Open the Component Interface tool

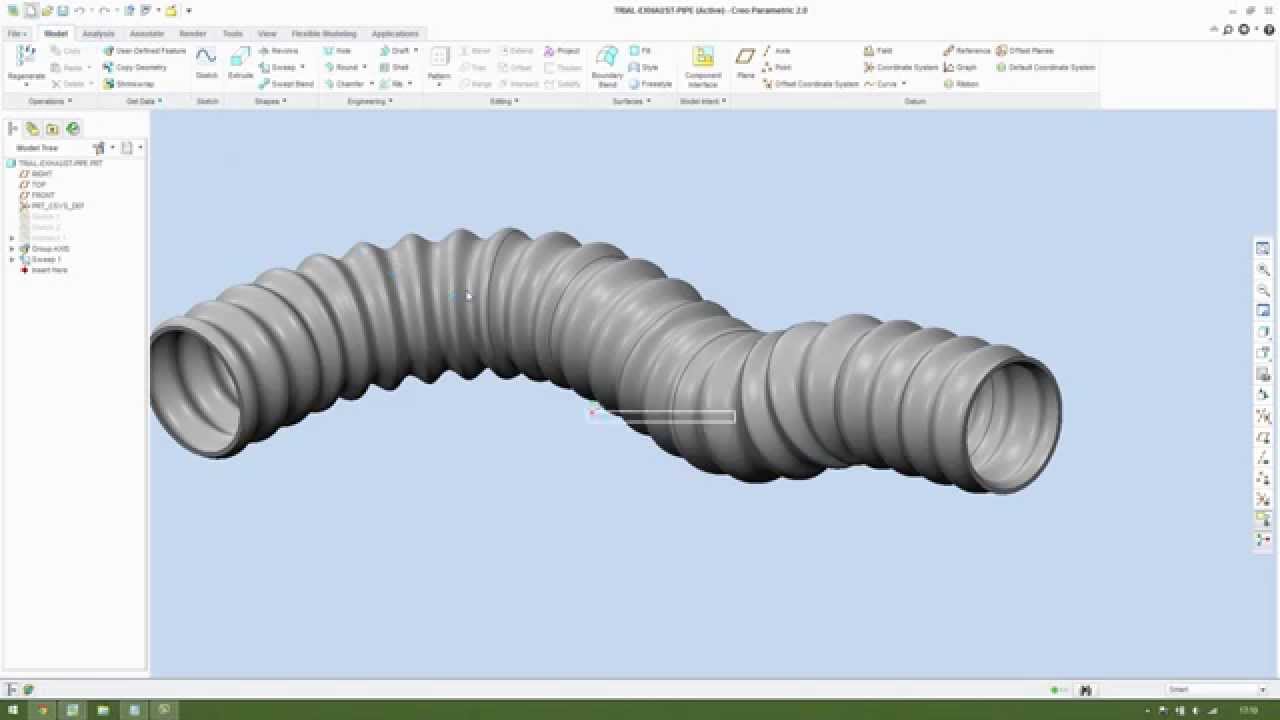click(703, 66)
